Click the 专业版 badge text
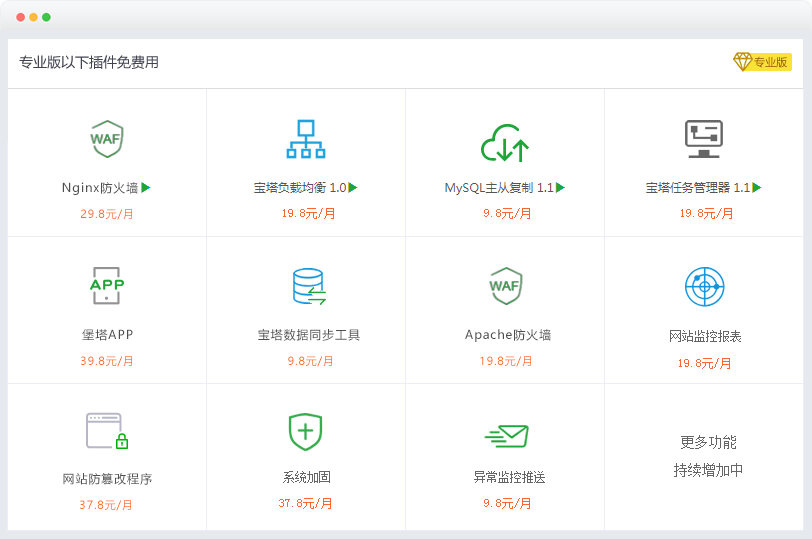812x539 pixels. point(771,62)
